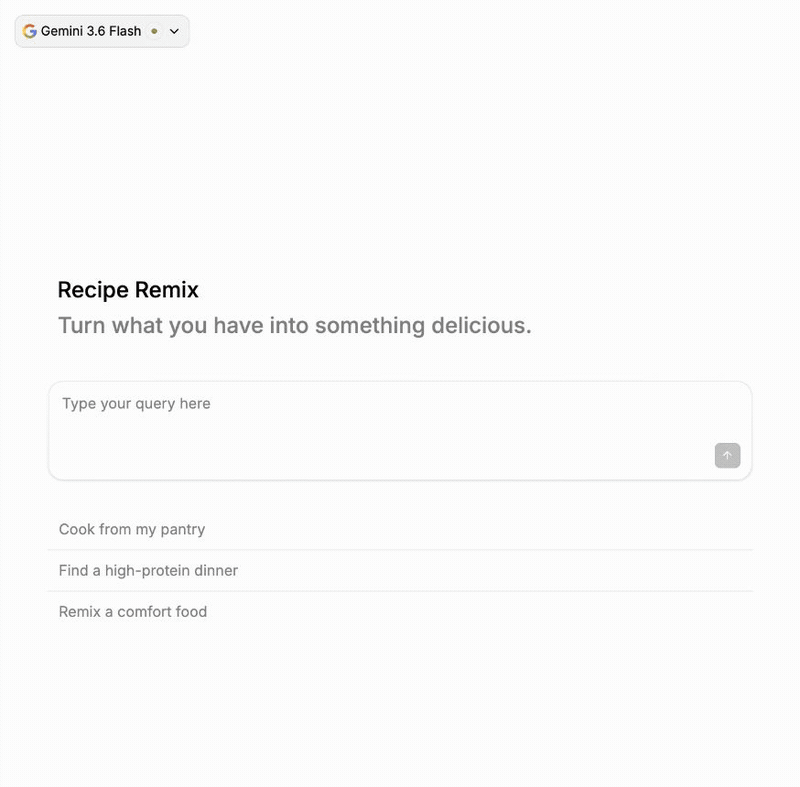This screenshot has height=787, width=800.
Task: Click the word pantry in the first suggestion
Action: pos(183,530)
